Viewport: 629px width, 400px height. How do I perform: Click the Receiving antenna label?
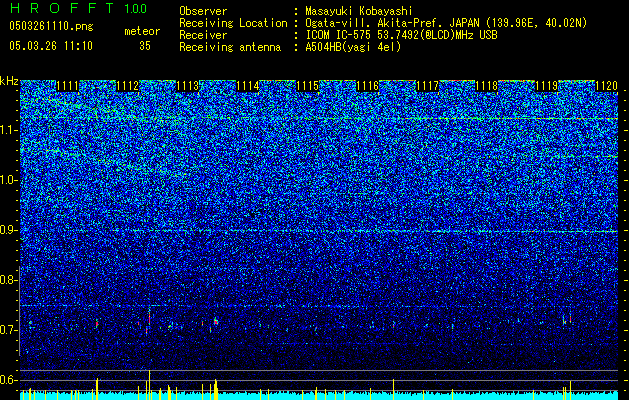(x=230, y=47)
